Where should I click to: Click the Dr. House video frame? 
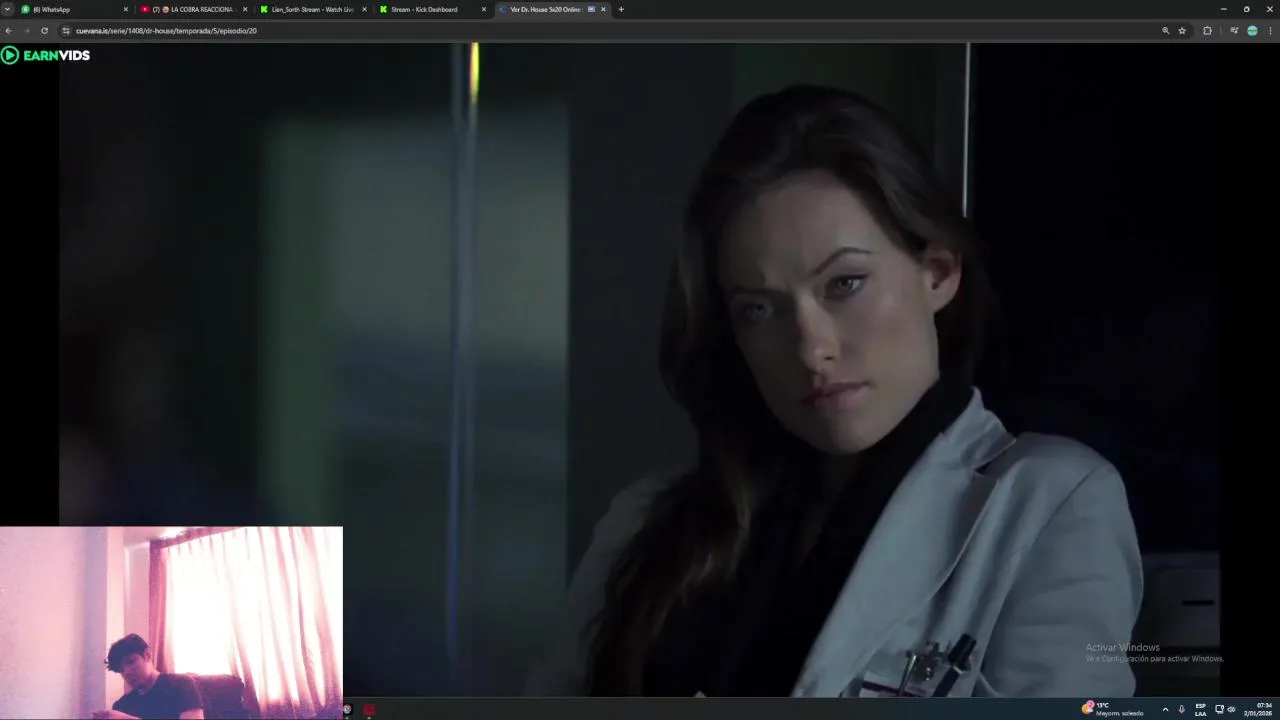(640, 370)
